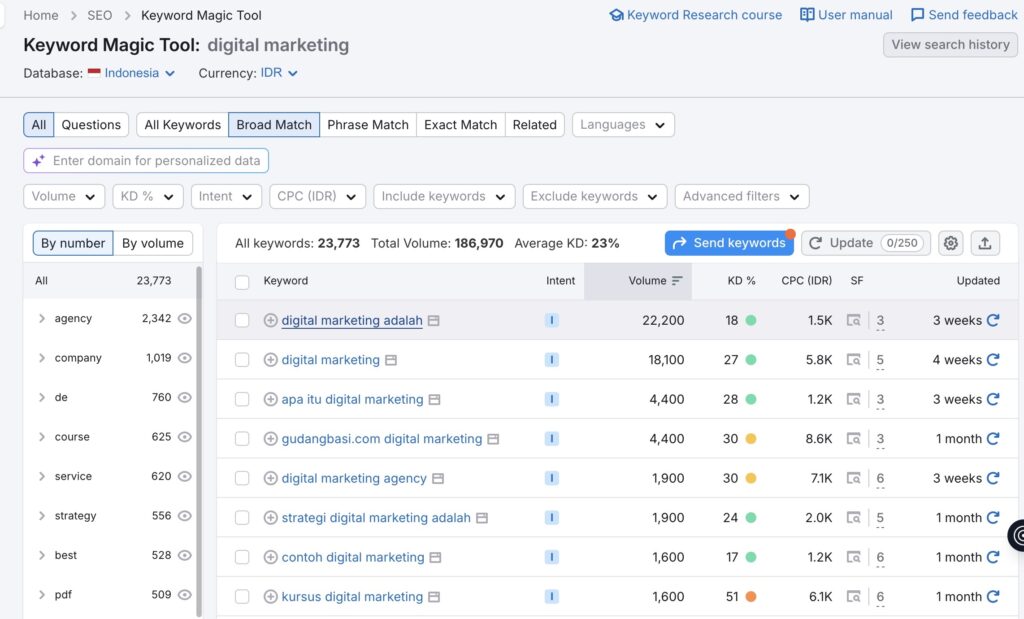This screenshot has width=1024, height=619.
Task: Open SERP preview icon after 'contoh digital marketing' keyword
Action: [x=436, y=558]
